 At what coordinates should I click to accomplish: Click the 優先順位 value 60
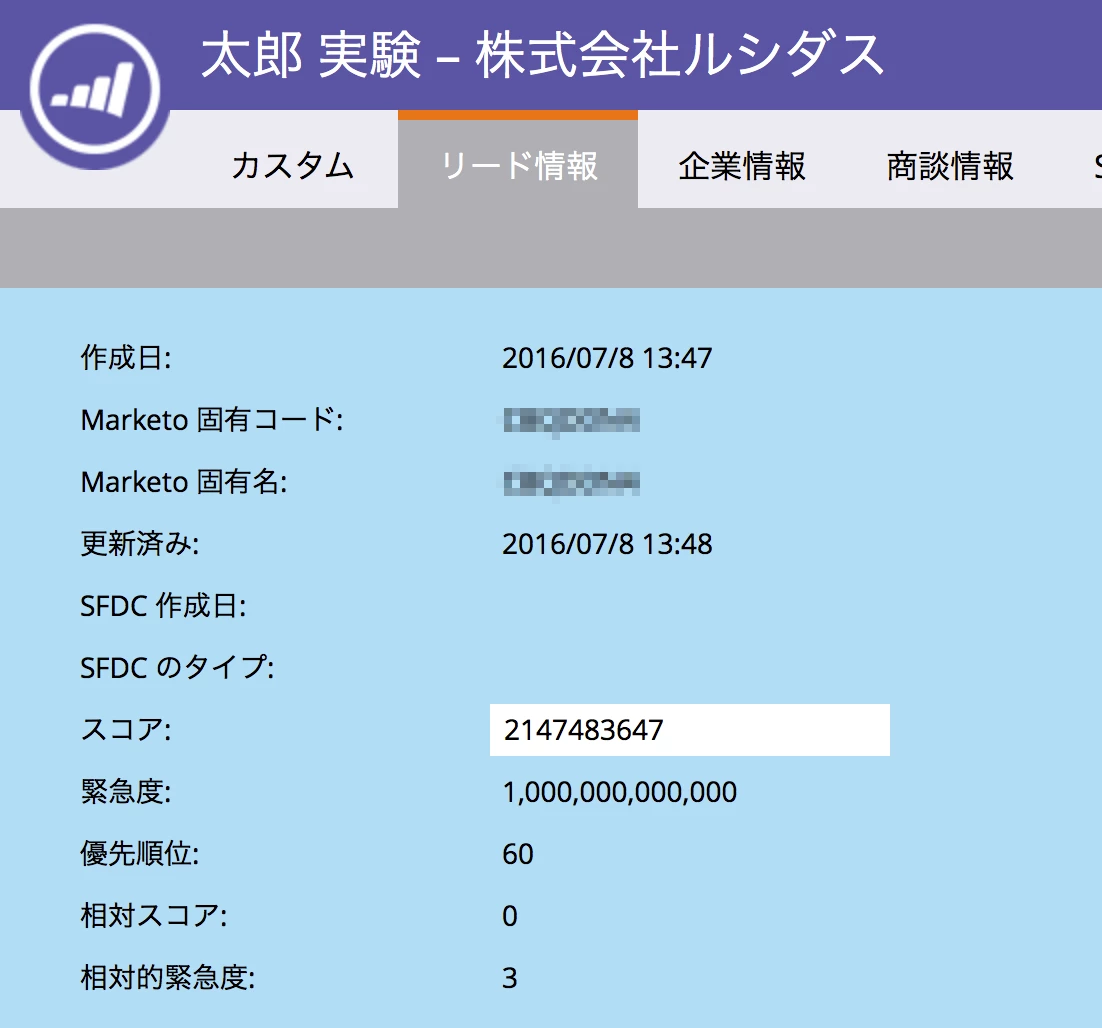(518, 854)
